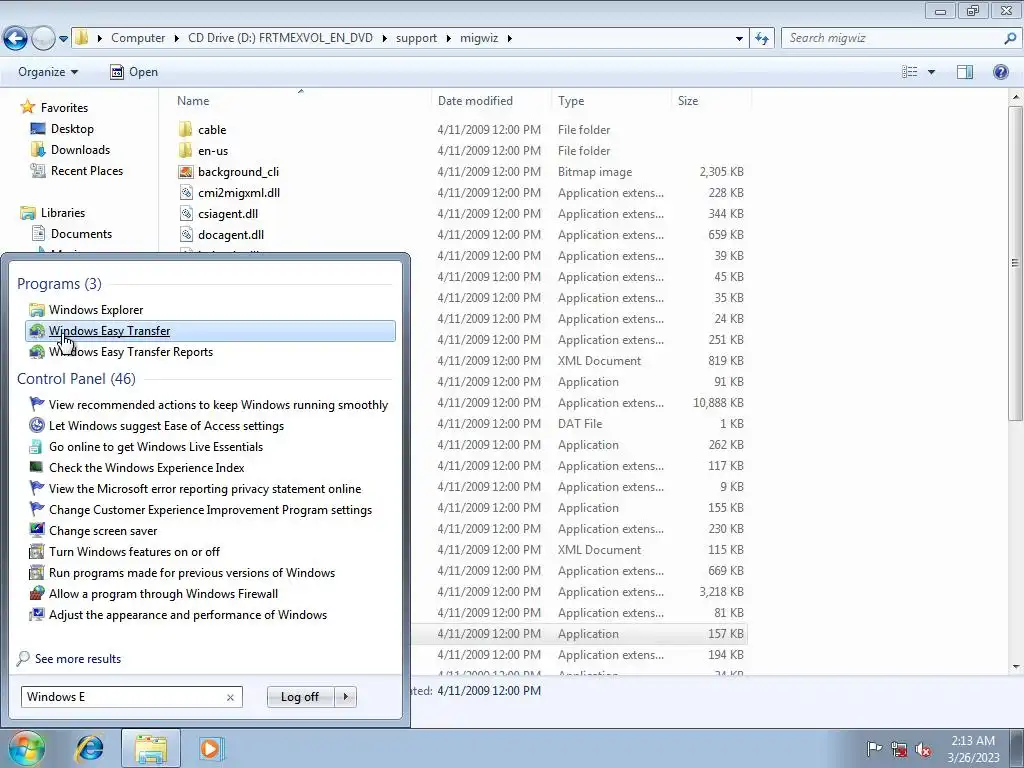Open the Organize menu
This screenshot has width=1024, height=768.
(48, 72)
